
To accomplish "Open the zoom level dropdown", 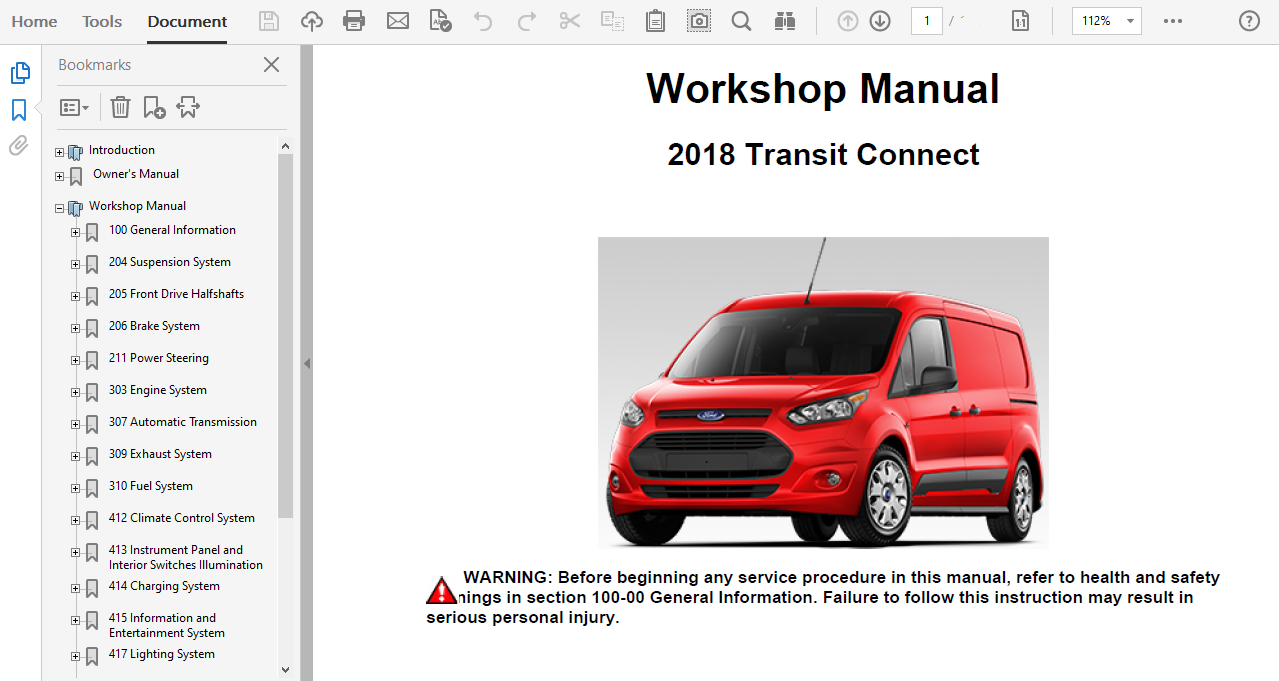I will click(1130, 21).
